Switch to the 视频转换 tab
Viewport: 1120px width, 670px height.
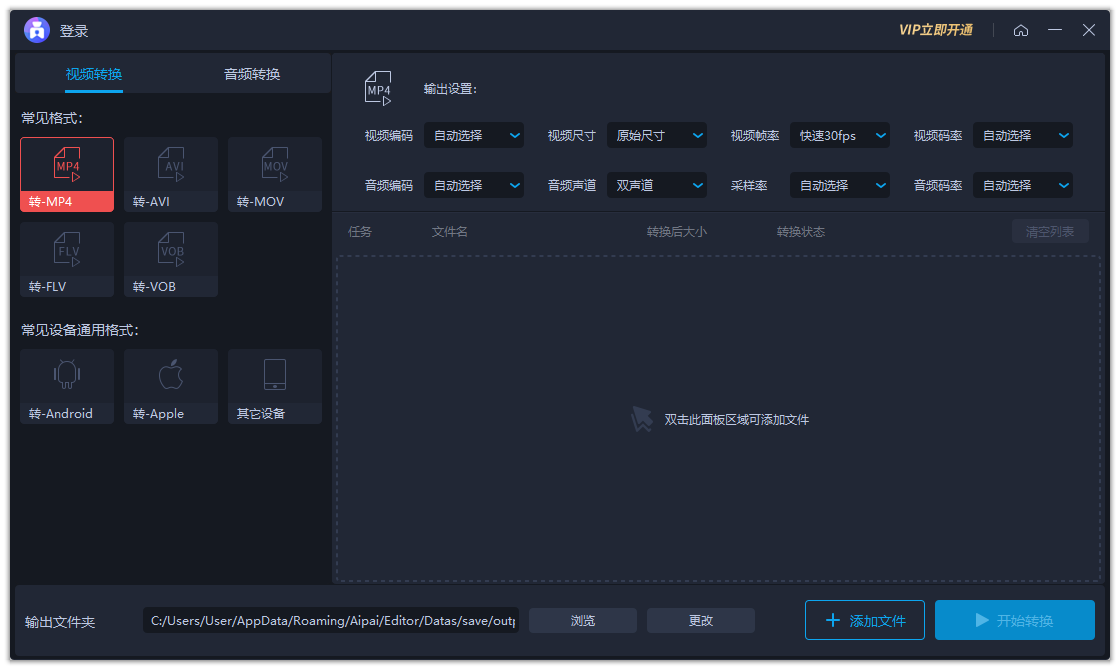pyautogui.click(x=94, y=74)
